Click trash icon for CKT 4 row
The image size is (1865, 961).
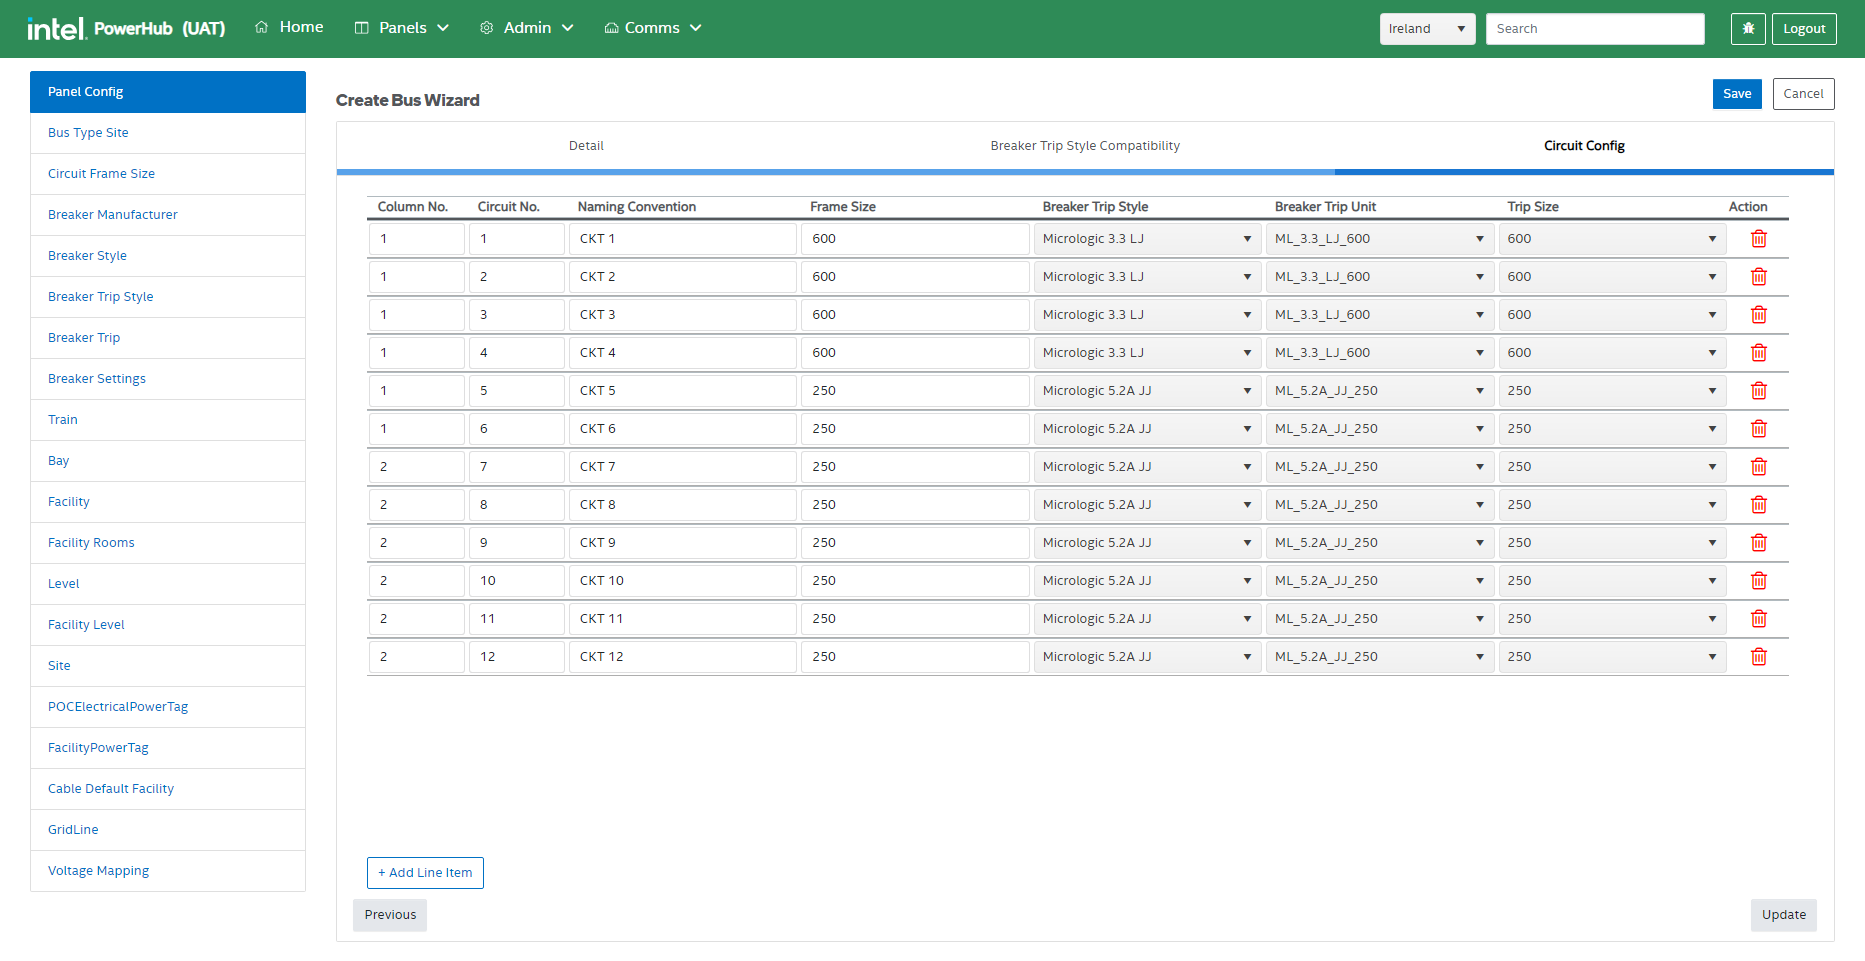point(1758,353)
